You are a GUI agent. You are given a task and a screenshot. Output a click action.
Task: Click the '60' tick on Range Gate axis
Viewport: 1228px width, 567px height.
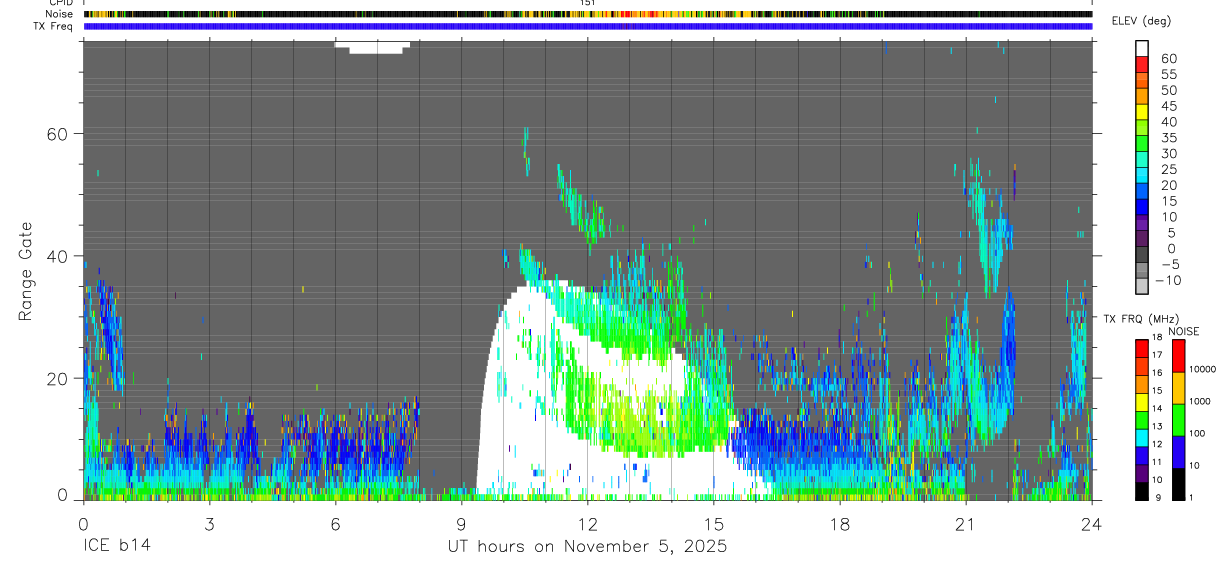coord(59,133)
